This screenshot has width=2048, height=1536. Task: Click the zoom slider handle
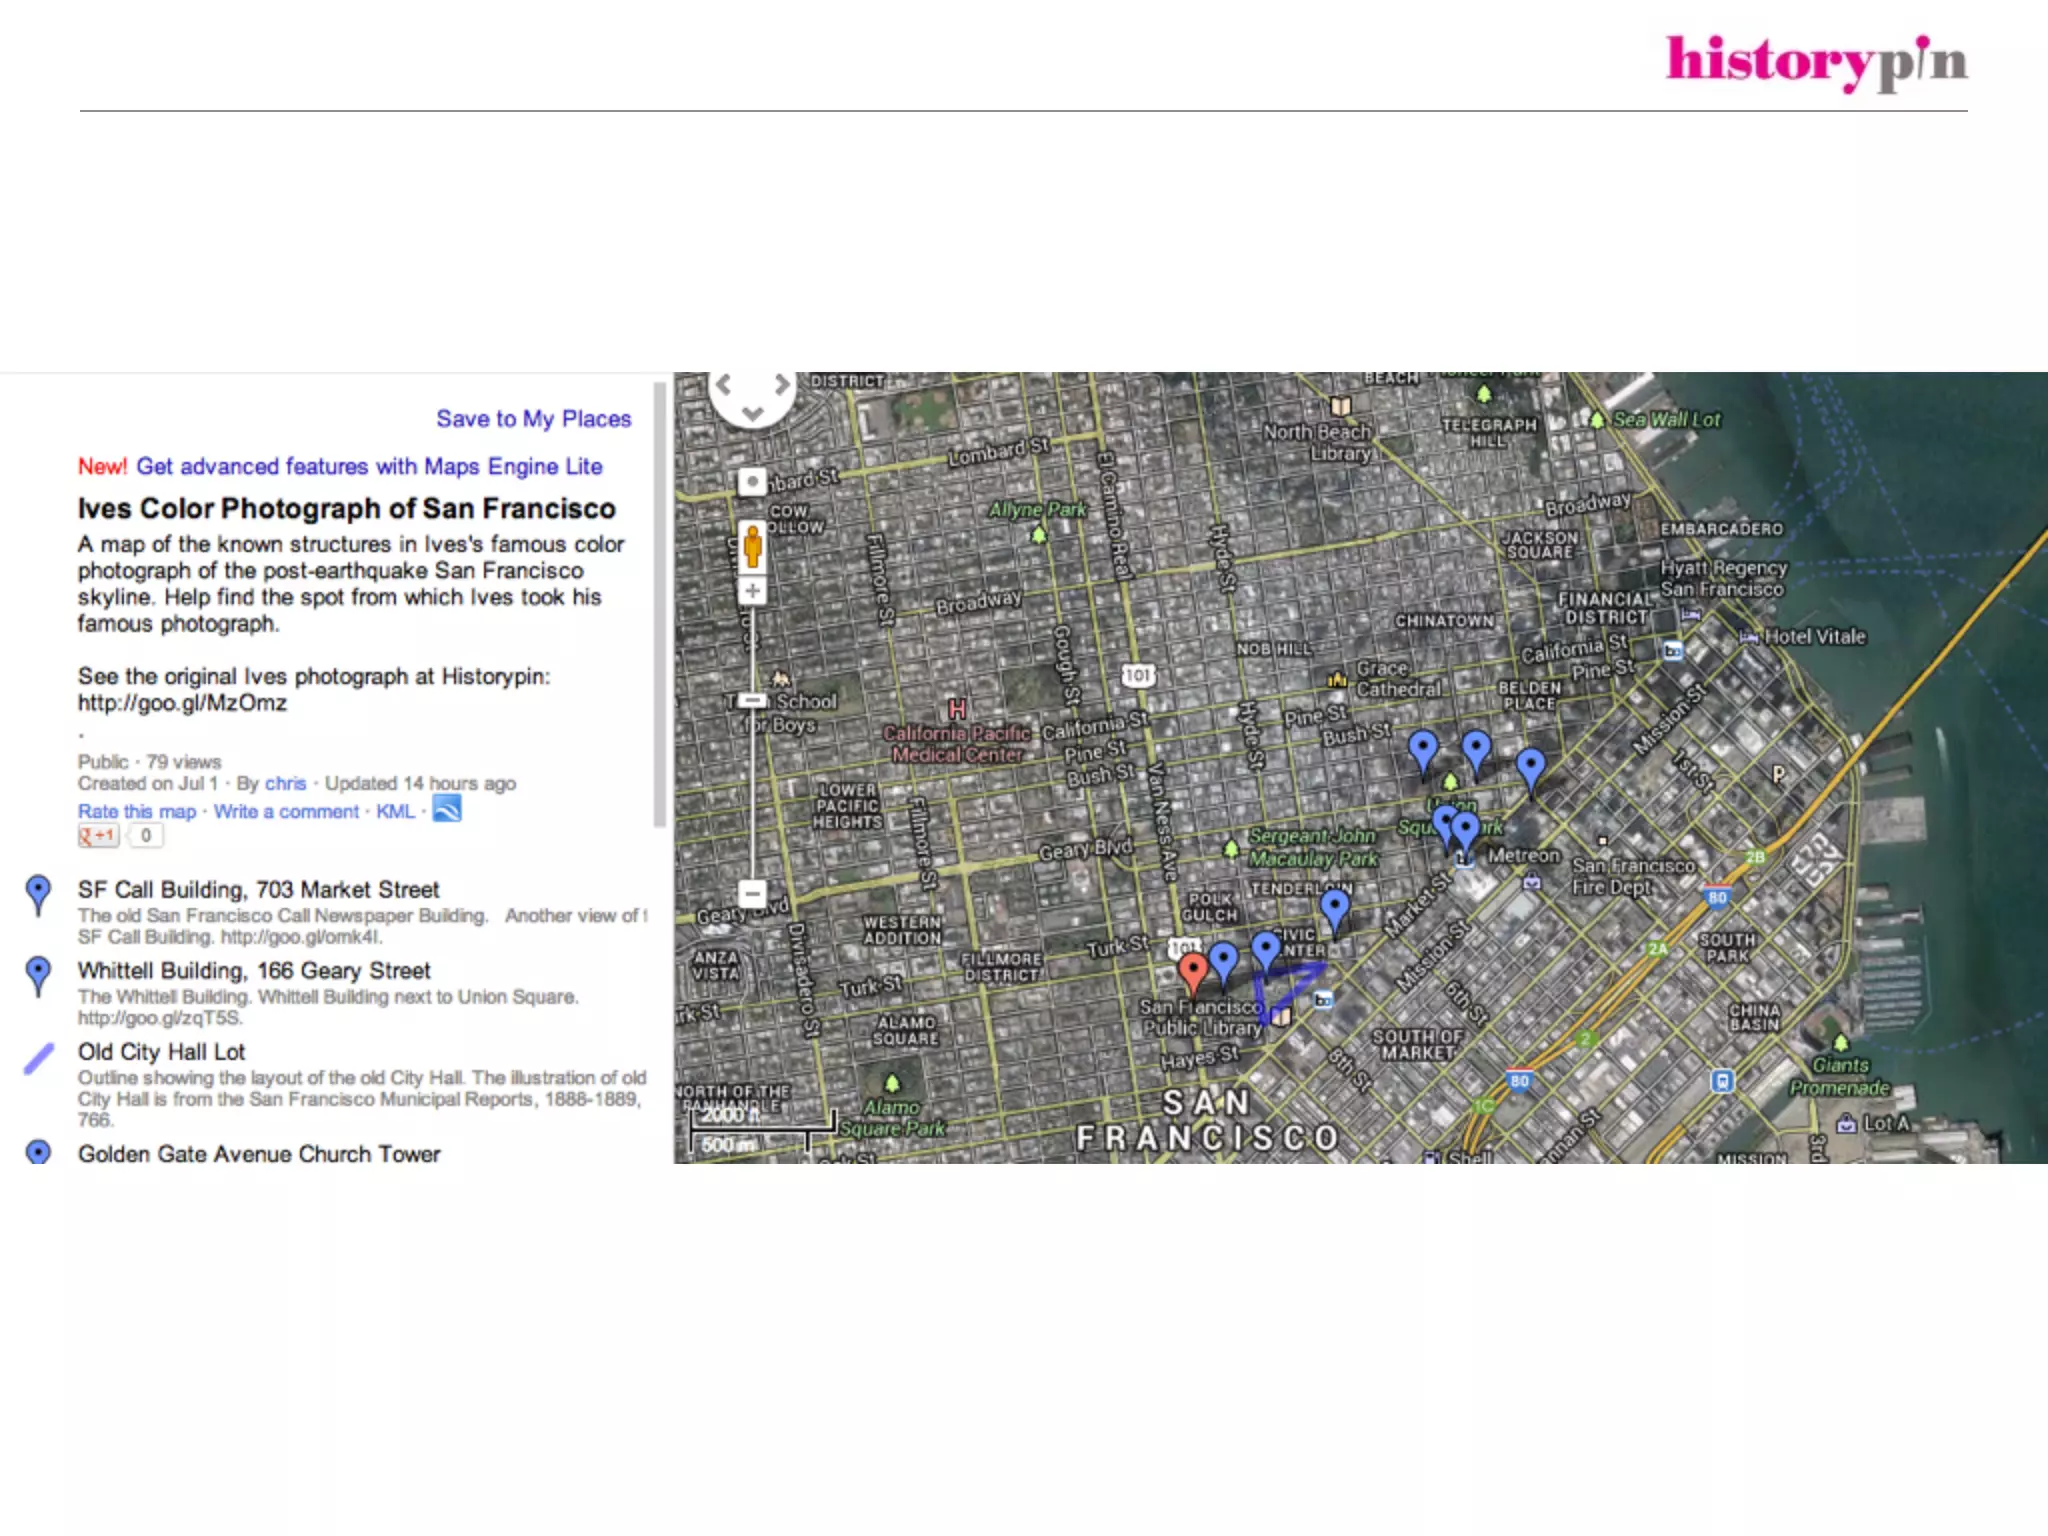[753, 701]
